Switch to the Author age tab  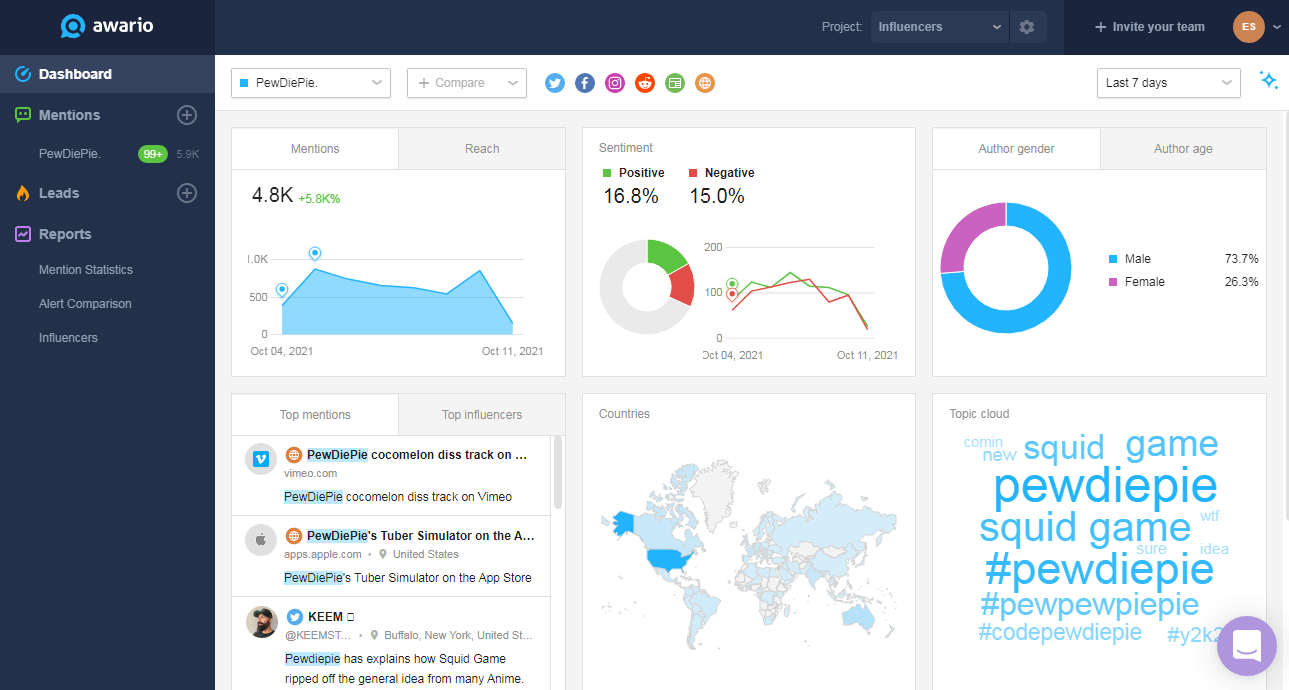[1183, 149]
